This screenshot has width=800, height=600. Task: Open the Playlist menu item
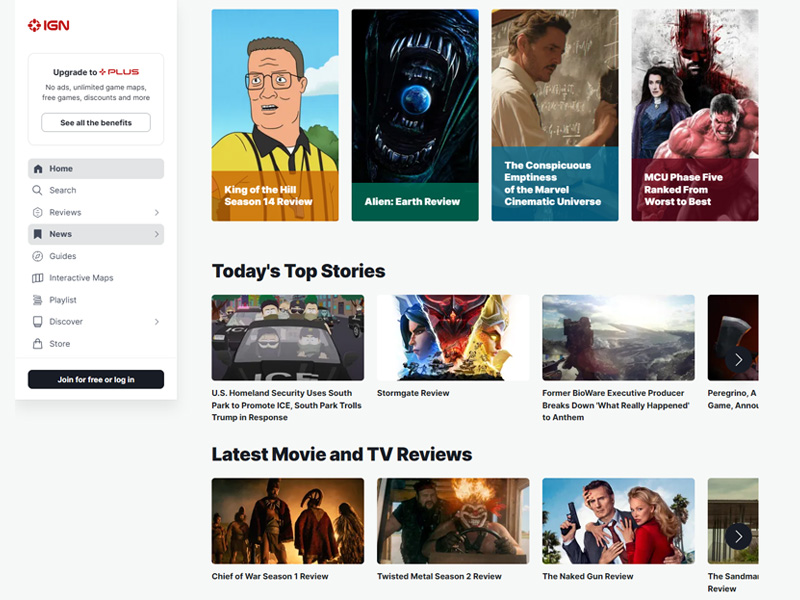(63, 300)
